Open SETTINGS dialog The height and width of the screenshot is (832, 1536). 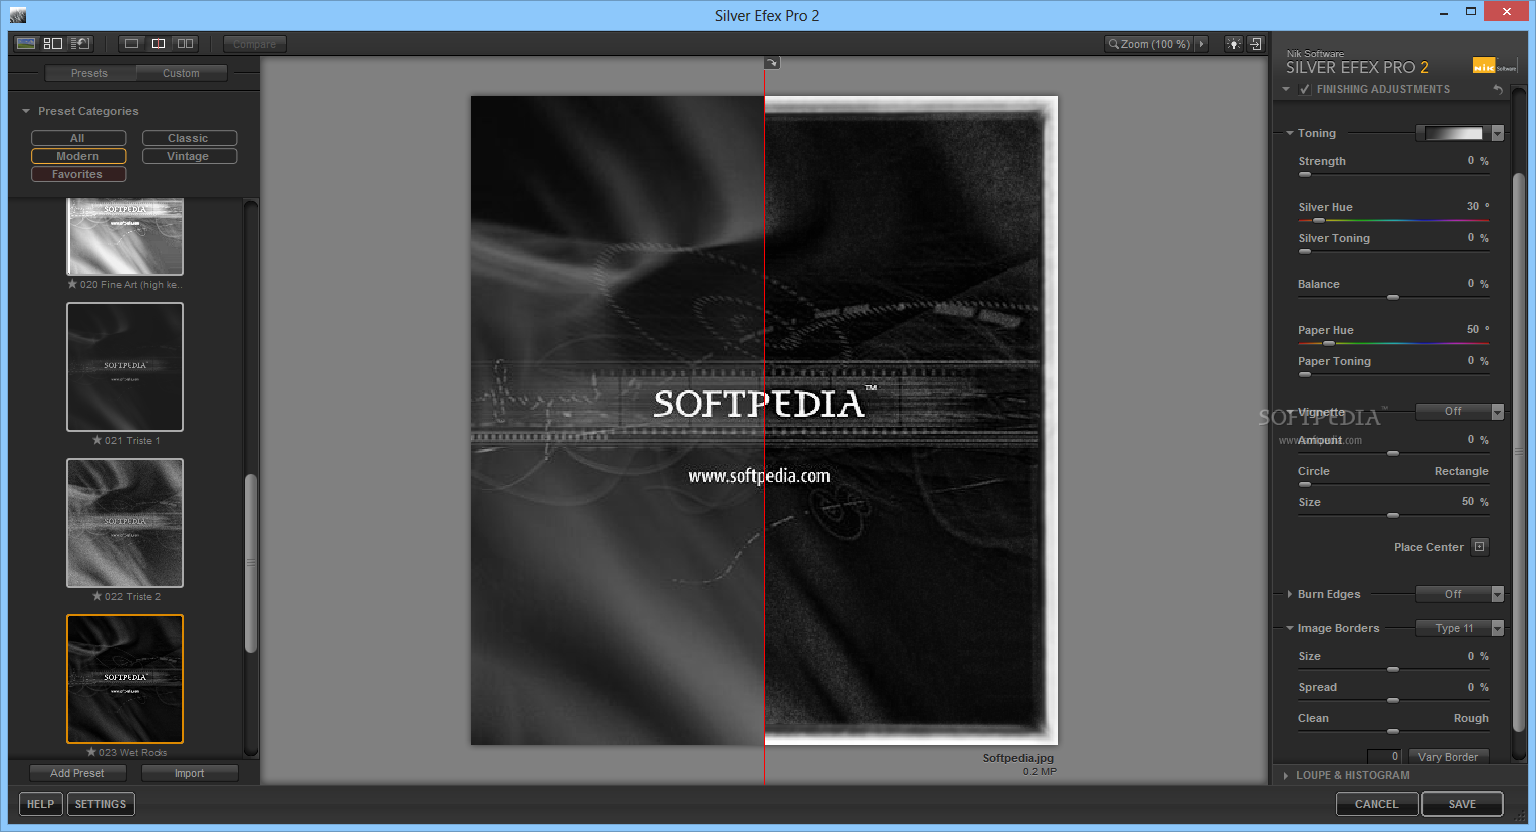(101, 804)
